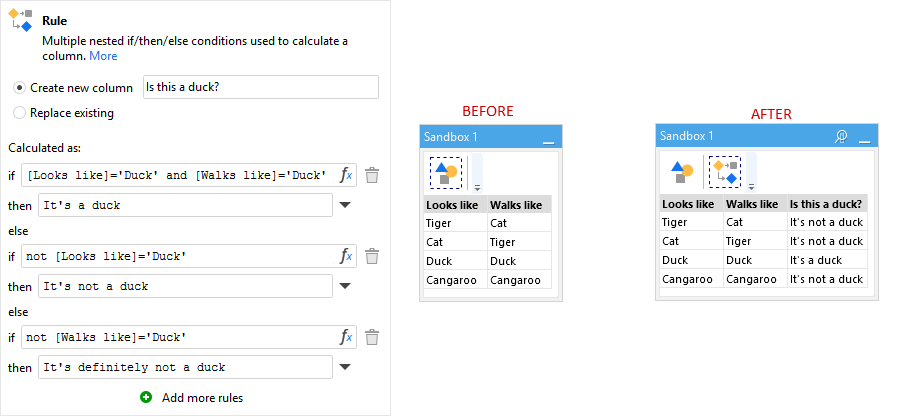Image resolution: width=900 pixels, height=416 pixels.
Task: Select the Create new column radio button
Action: [20, 88]
